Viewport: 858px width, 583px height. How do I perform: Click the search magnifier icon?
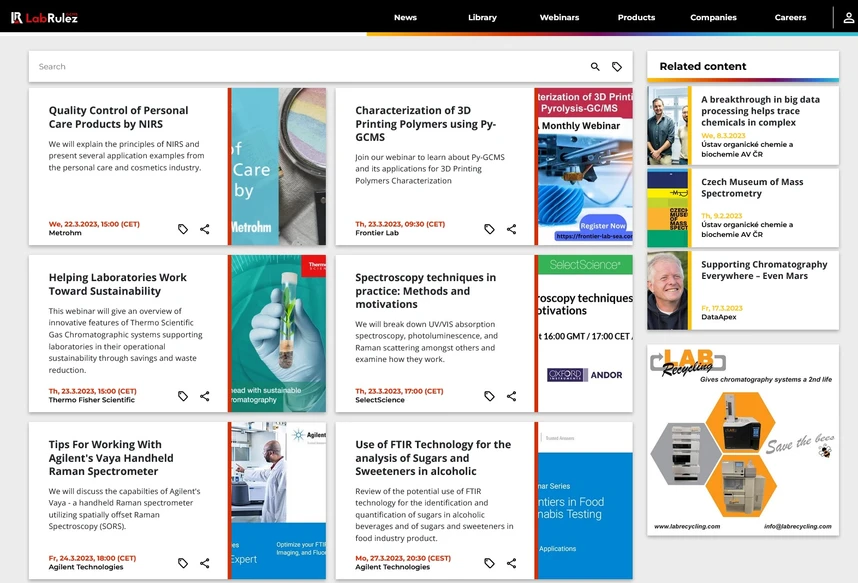[x=595, y=67]
